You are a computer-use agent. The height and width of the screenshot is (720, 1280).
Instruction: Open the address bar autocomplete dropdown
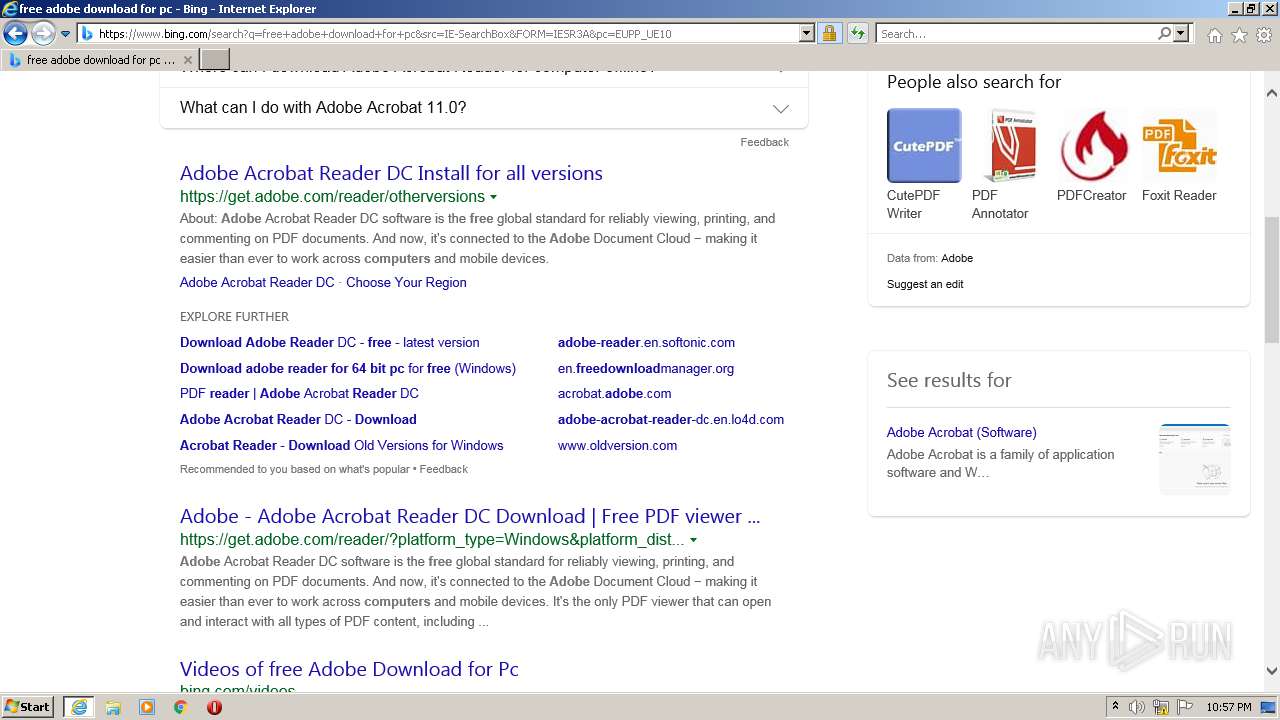807,34
